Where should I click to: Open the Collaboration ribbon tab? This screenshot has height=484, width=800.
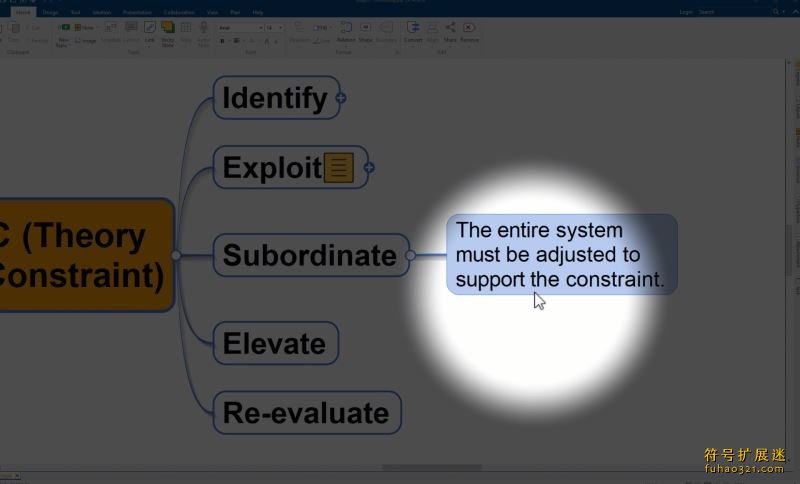[x=179, y=12]
